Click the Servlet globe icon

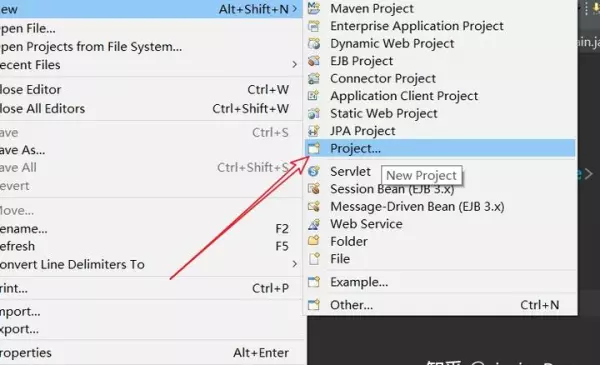[314, 171]
